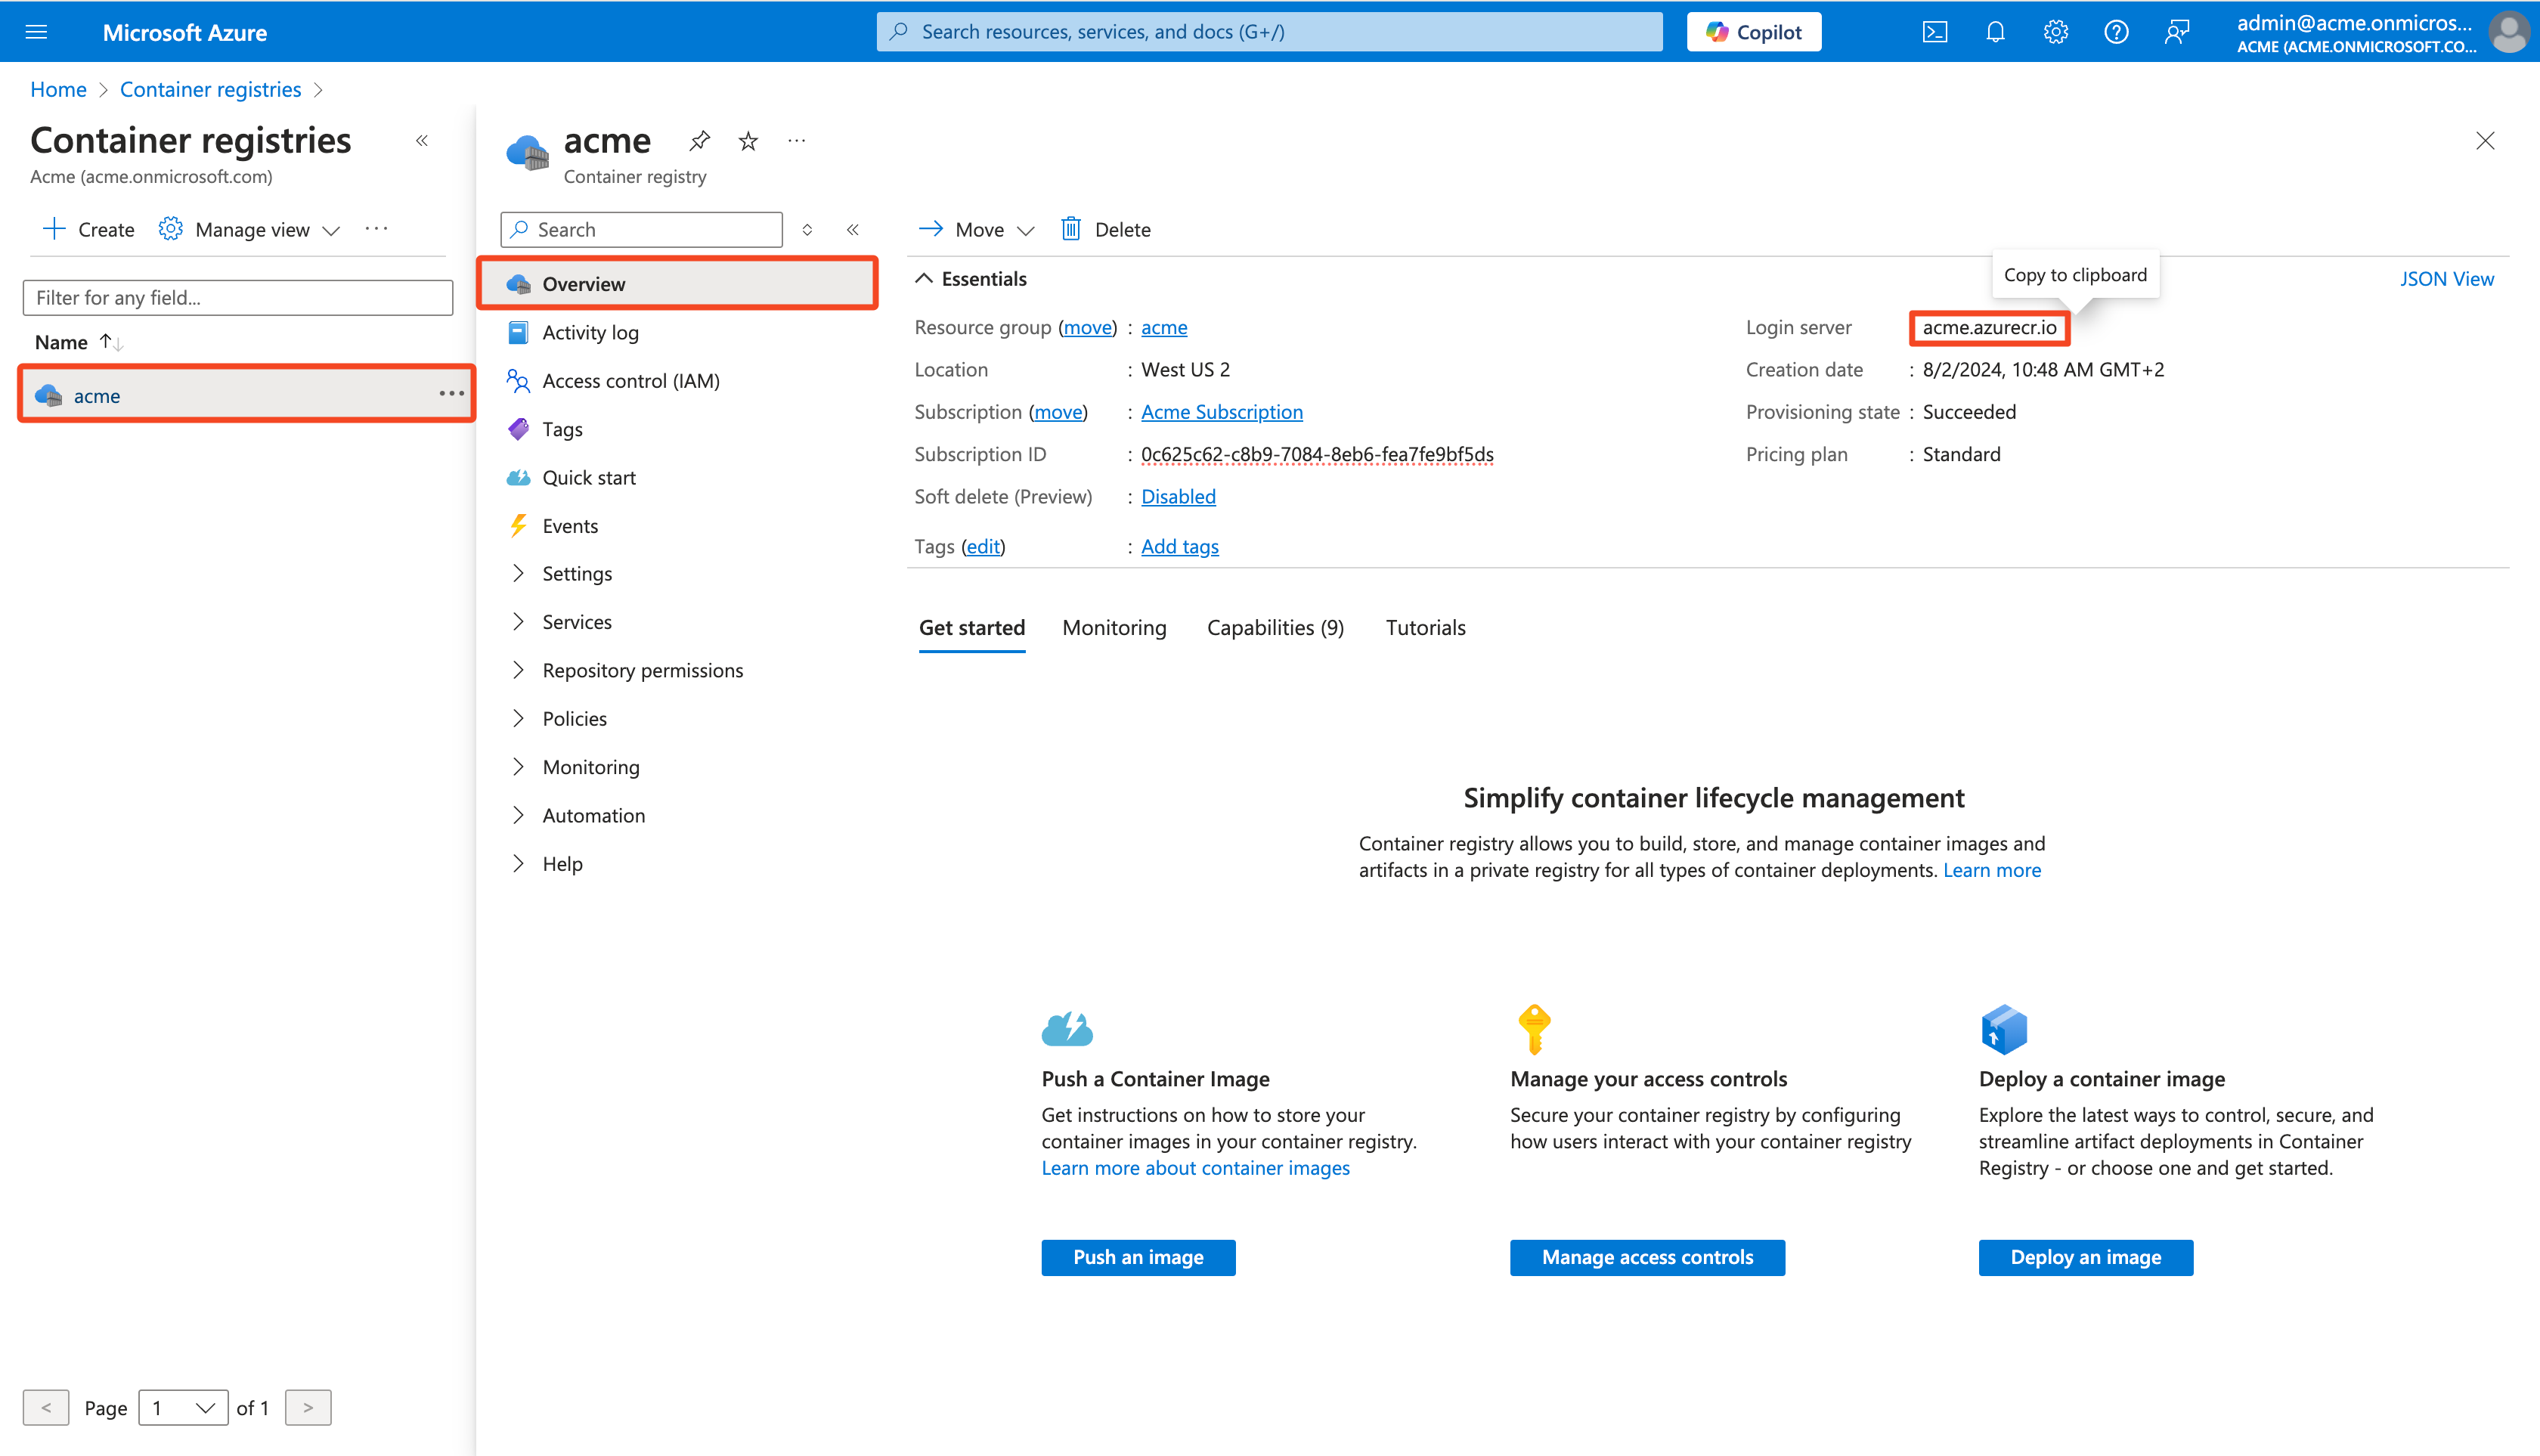Click the acme.azurecr.io login server value

click(x=1989, y=327)
